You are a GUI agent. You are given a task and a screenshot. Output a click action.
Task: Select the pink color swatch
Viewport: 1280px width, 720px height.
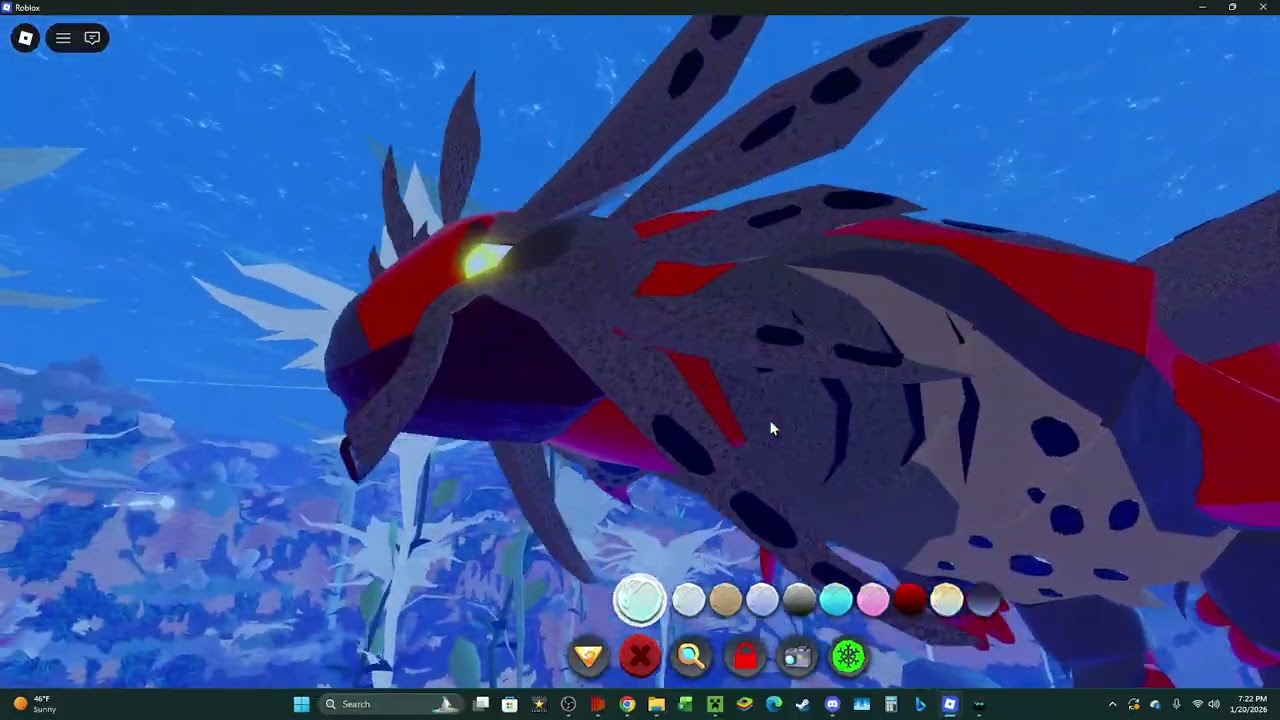(x=873, y=599)
